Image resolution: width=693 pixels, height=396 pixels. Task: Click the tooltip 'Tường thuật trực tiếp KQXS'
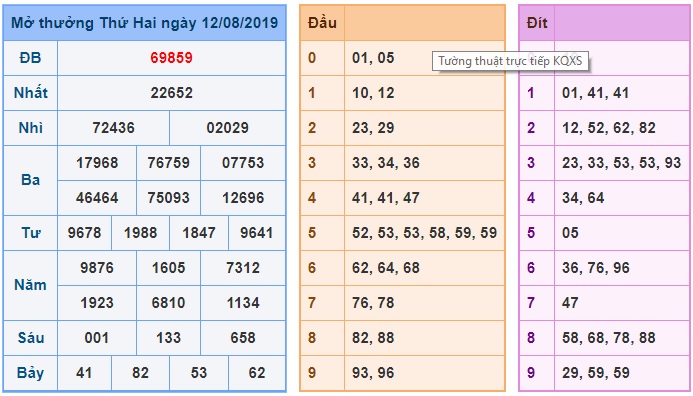click(510, 61)
